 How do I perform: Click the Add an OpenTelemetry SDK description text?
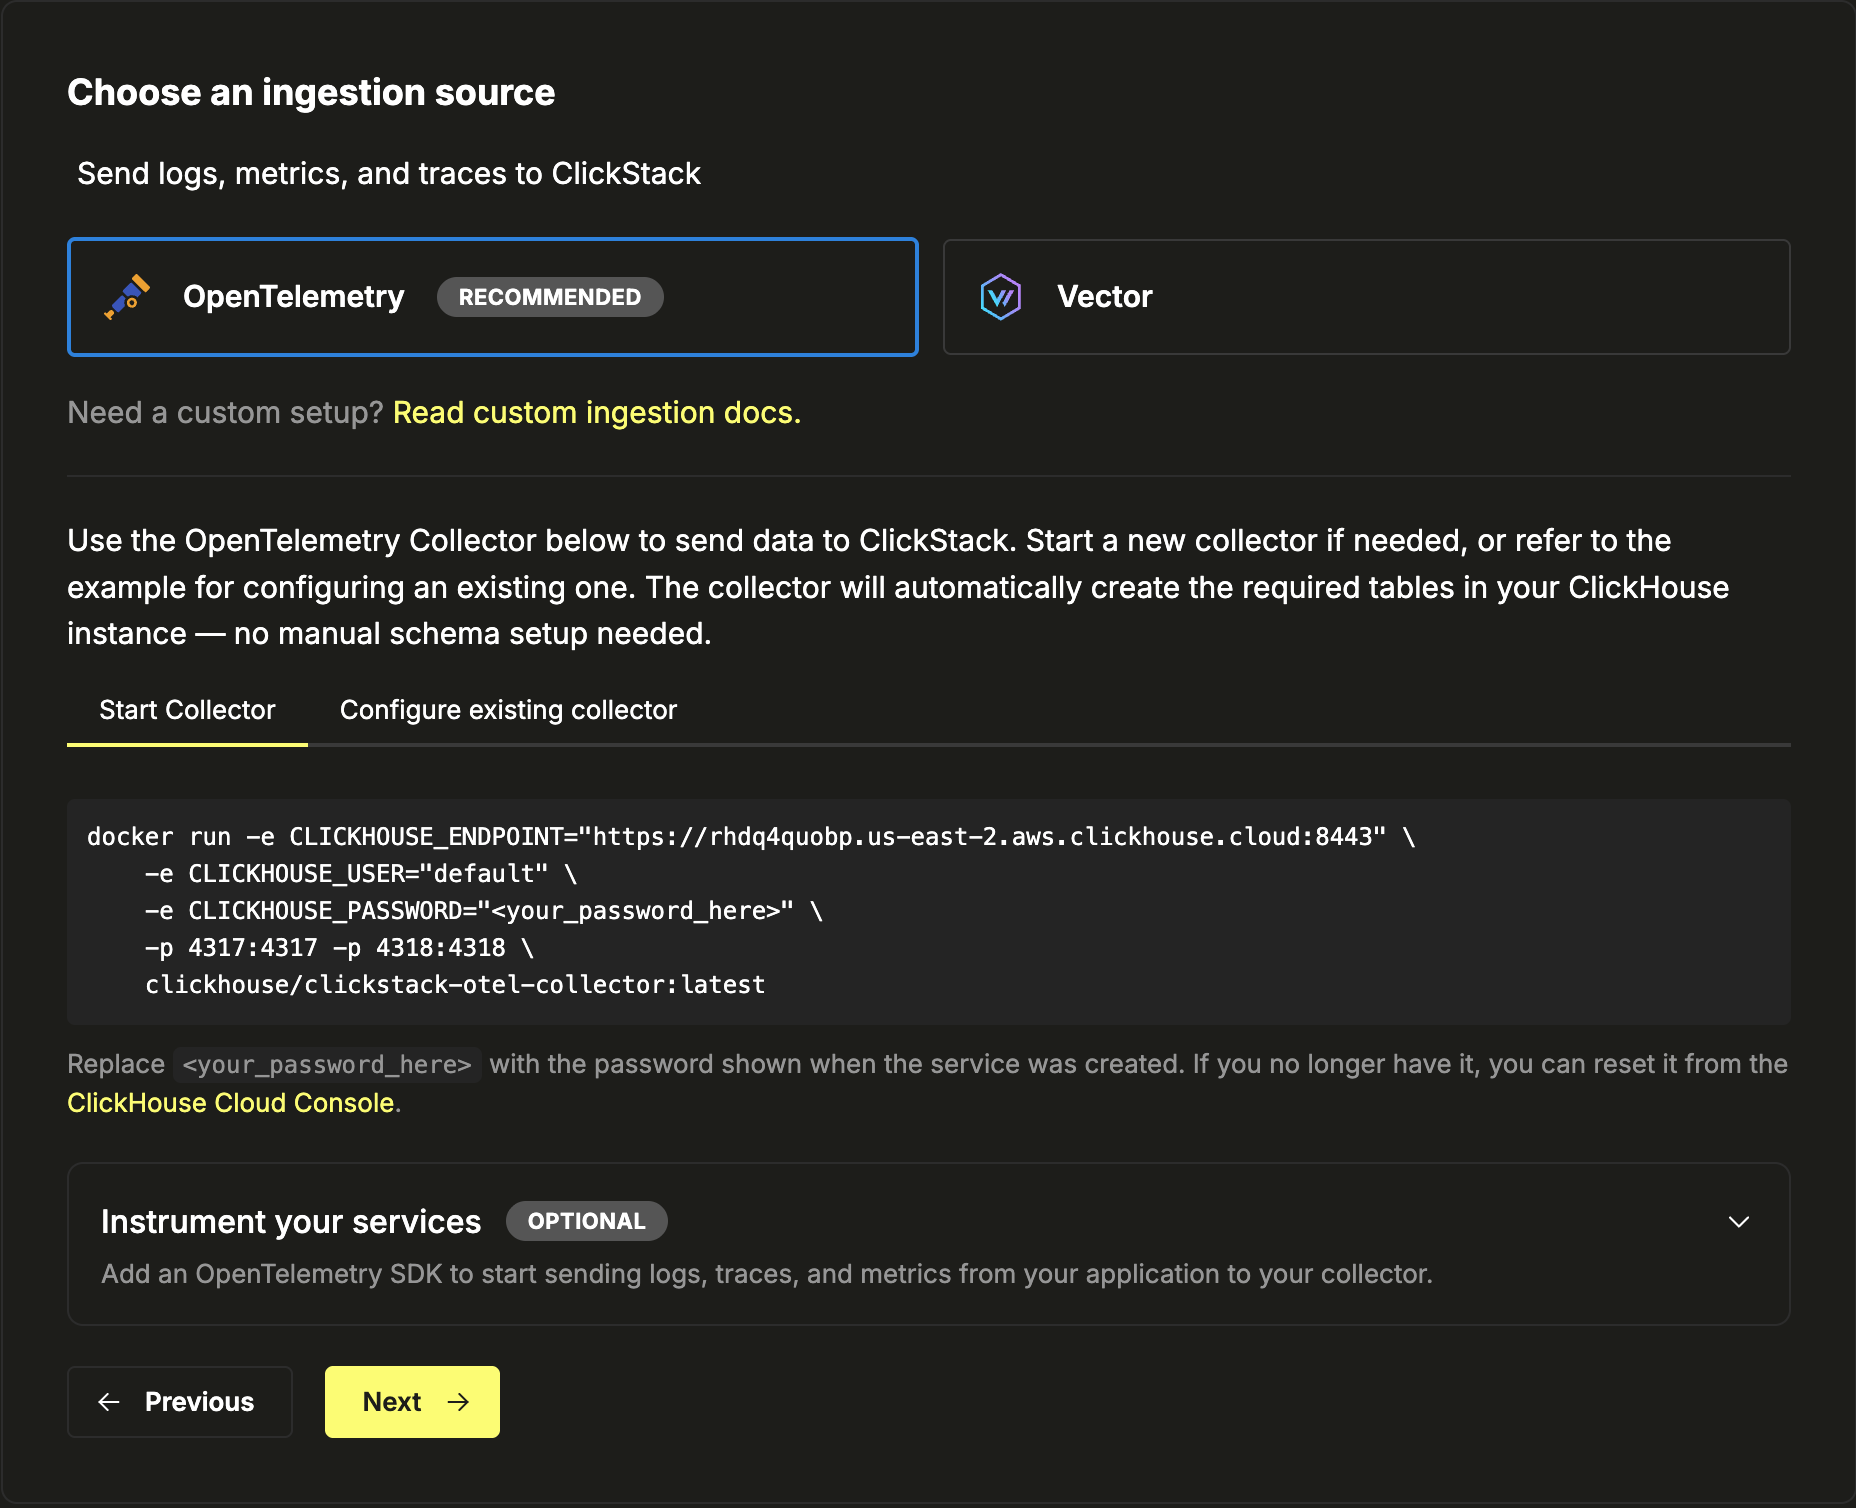click(x=767, y=1274)
